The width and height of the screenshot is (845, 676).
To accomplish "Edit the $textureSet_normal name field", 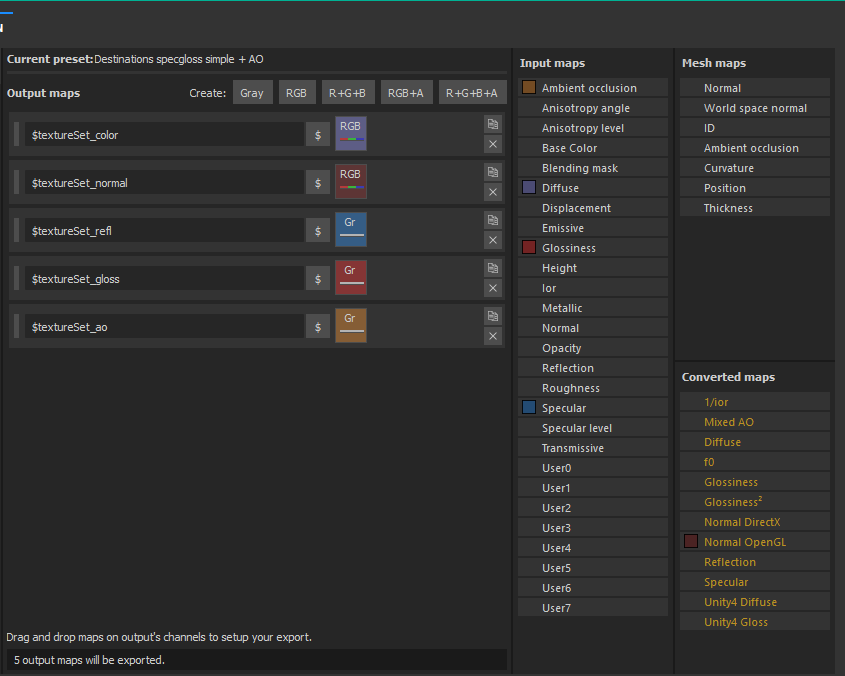I will (x=164, y=182).
